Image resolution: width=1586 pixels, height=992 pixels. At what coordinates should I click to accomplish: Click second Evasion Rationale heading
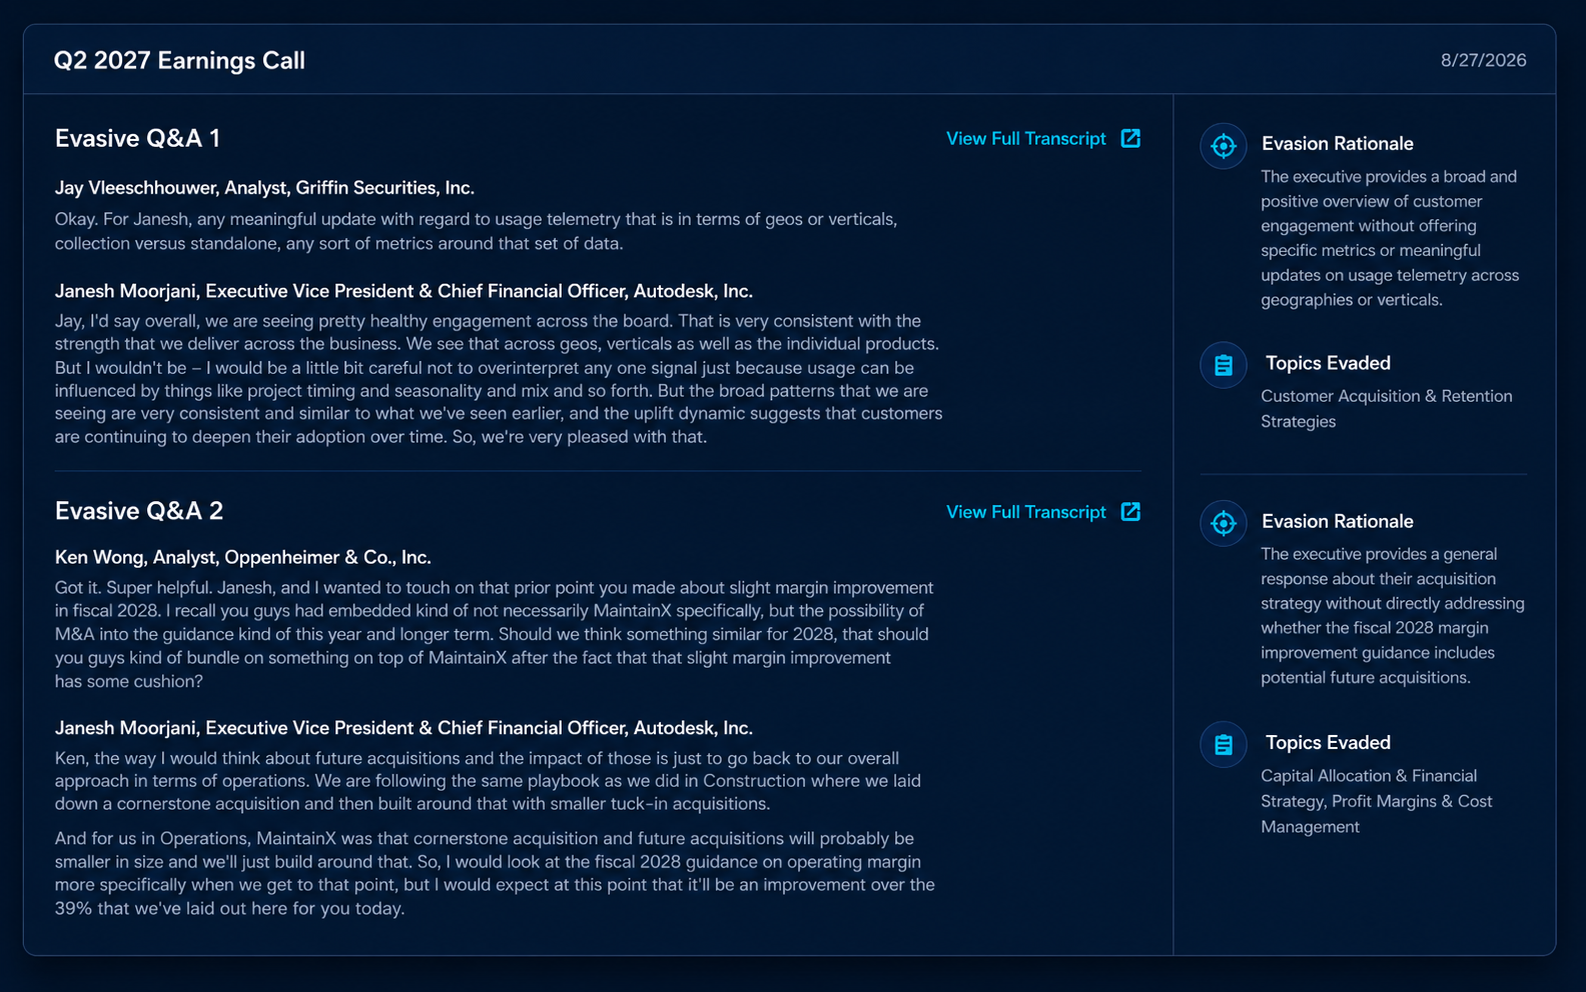(1337, 521)
